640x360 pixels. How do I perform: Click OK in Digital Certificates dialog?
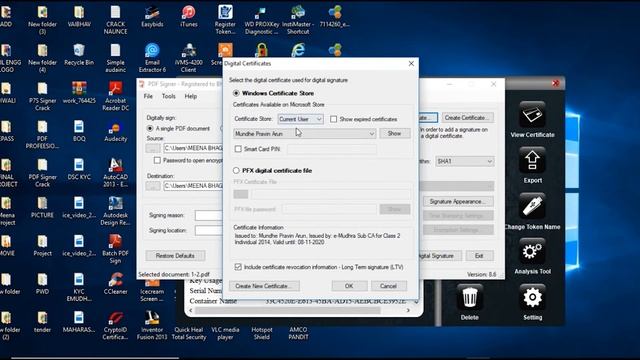click(349, 286)
